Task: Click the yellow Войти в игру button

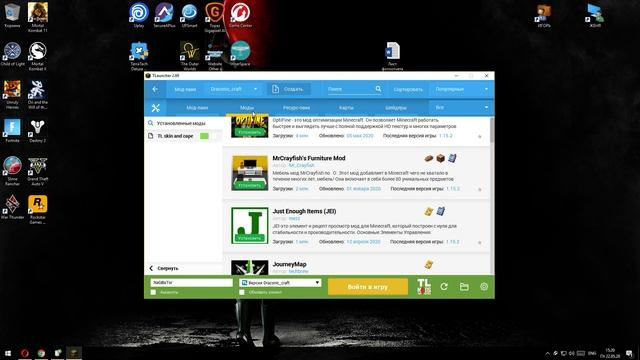Action: pyautogui.click(x=368, y=287)
